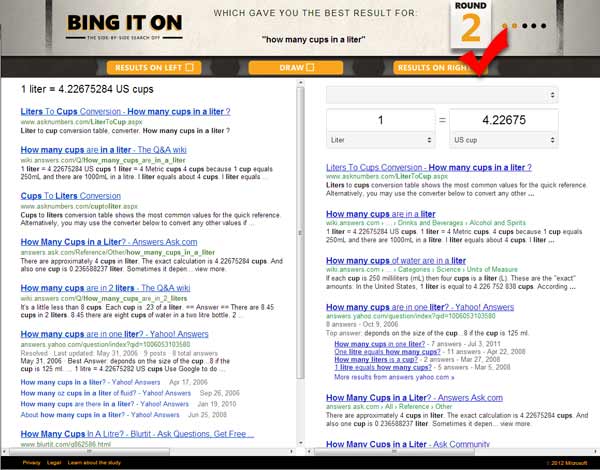Click left URL www.asknumbers.com/cuptoliter.aspx
Screen dimensions: 600x470
[80, 206]
